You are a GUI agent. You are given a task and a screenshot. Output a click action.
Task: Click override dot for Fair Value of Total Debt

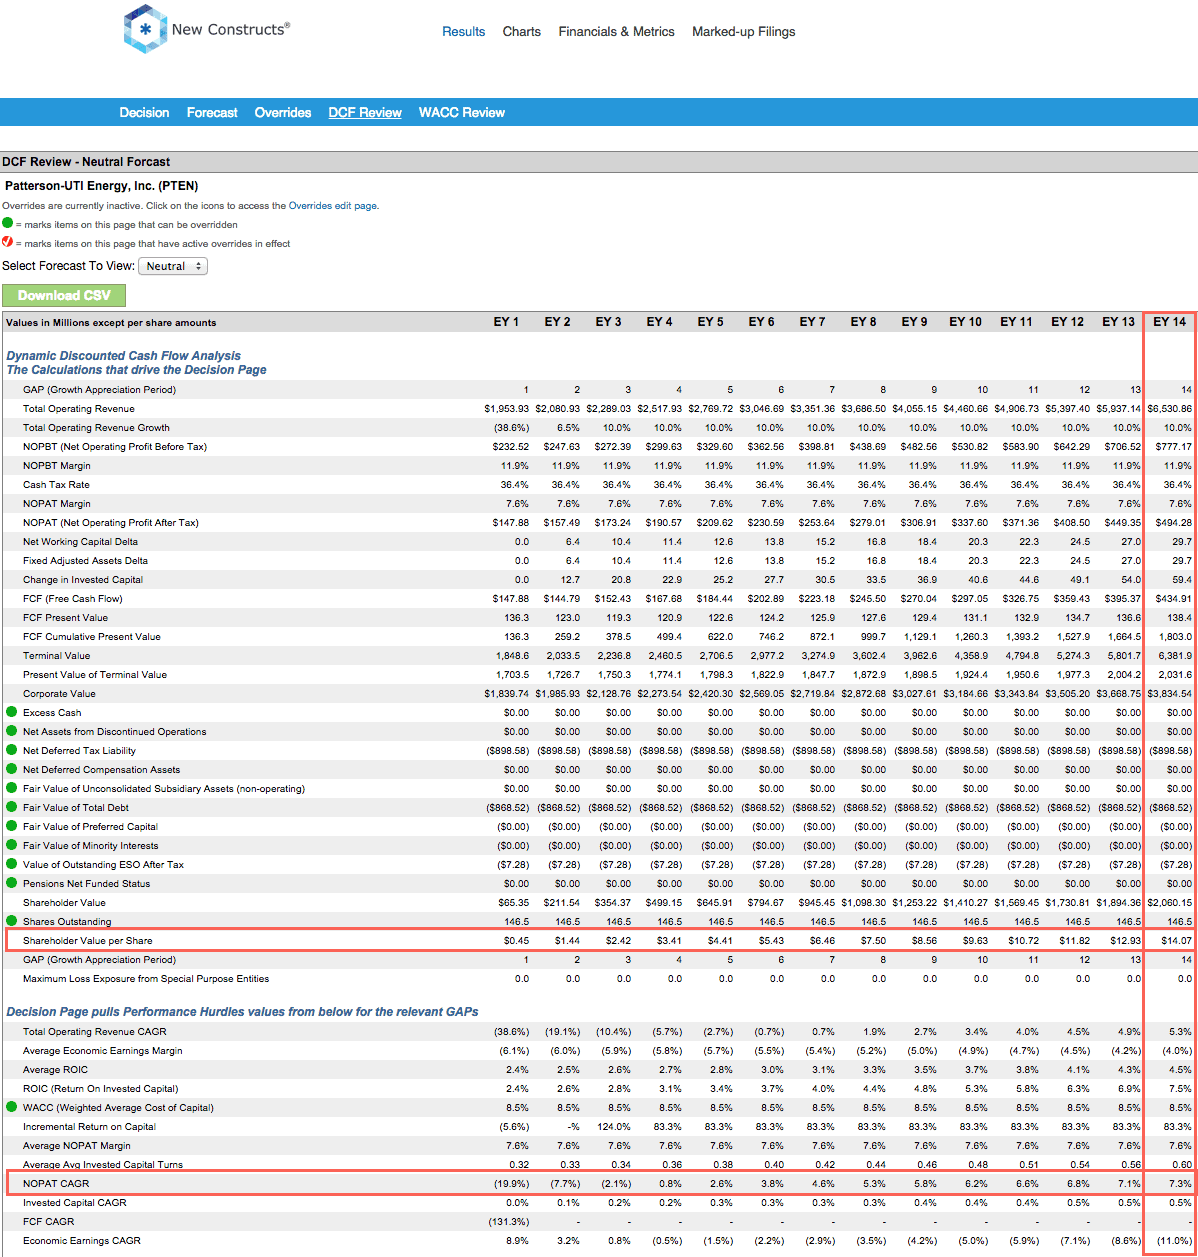pos(11,807)
